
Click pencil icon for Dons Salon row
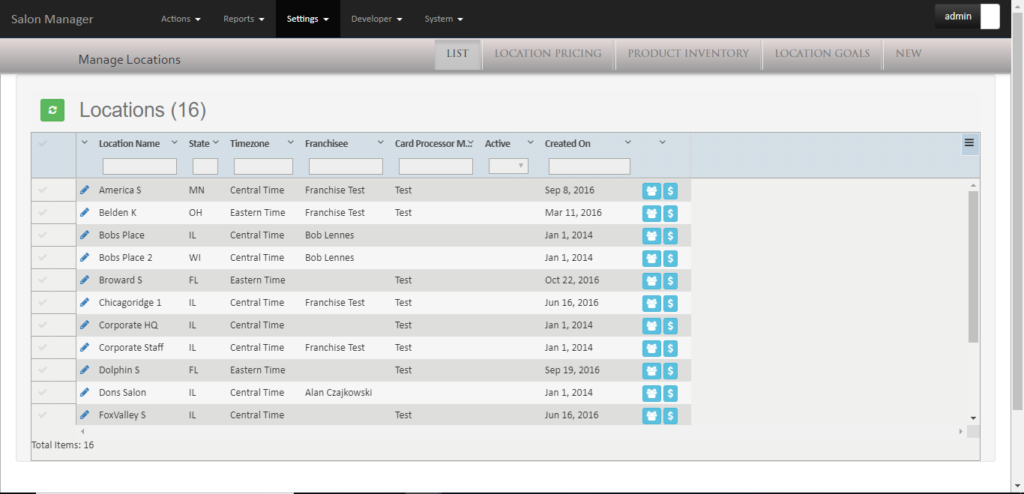click(x=85, y=393)
